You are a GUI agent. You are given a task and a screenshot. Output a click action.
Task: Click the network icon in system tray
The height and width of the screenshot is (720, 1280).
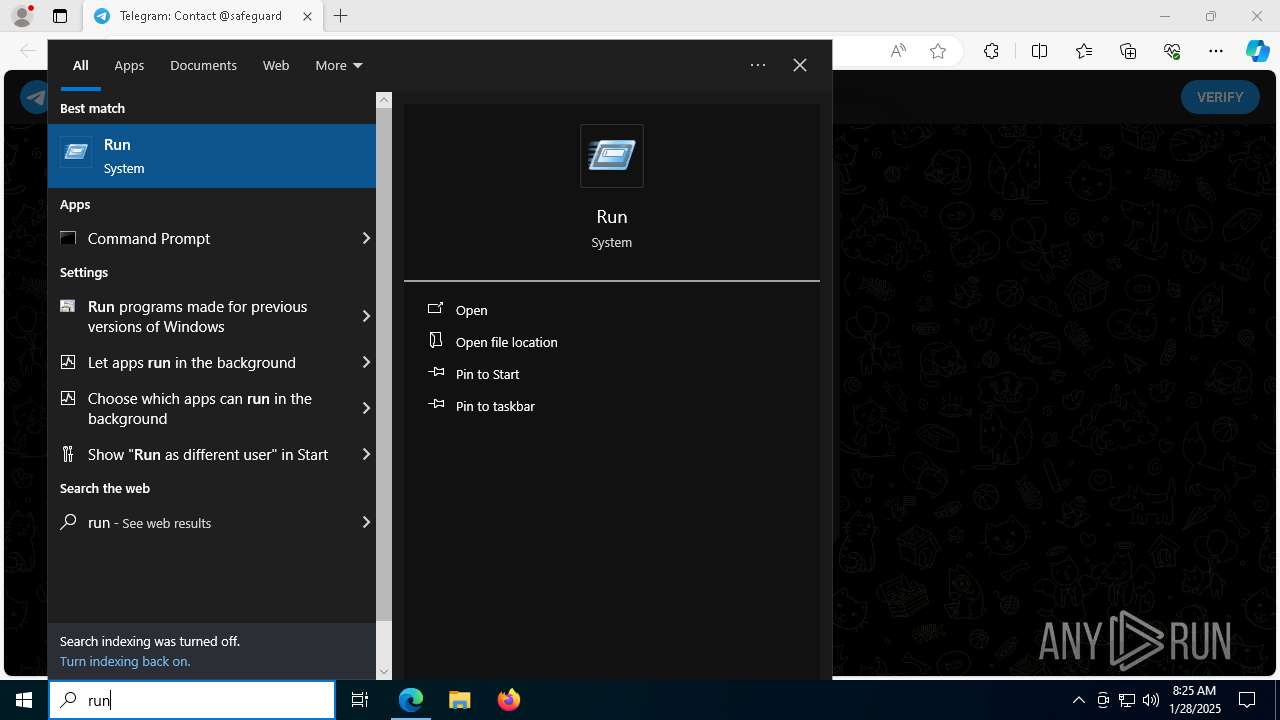pyautogui.click(x=1127, y=700)
